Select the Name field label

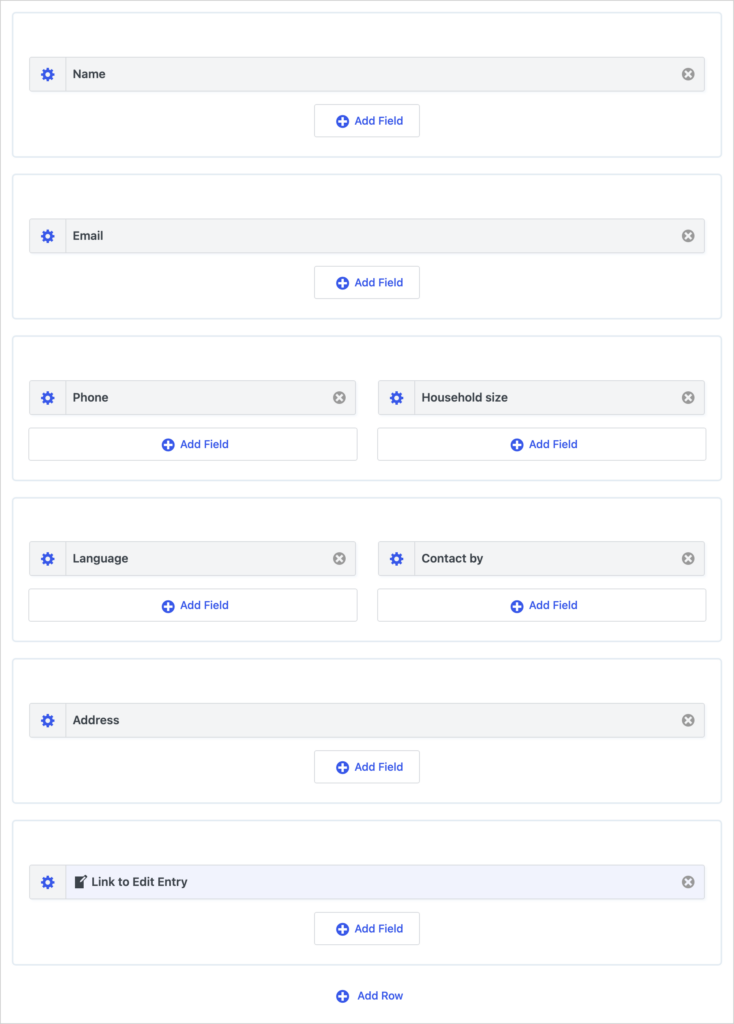(89, 74)
